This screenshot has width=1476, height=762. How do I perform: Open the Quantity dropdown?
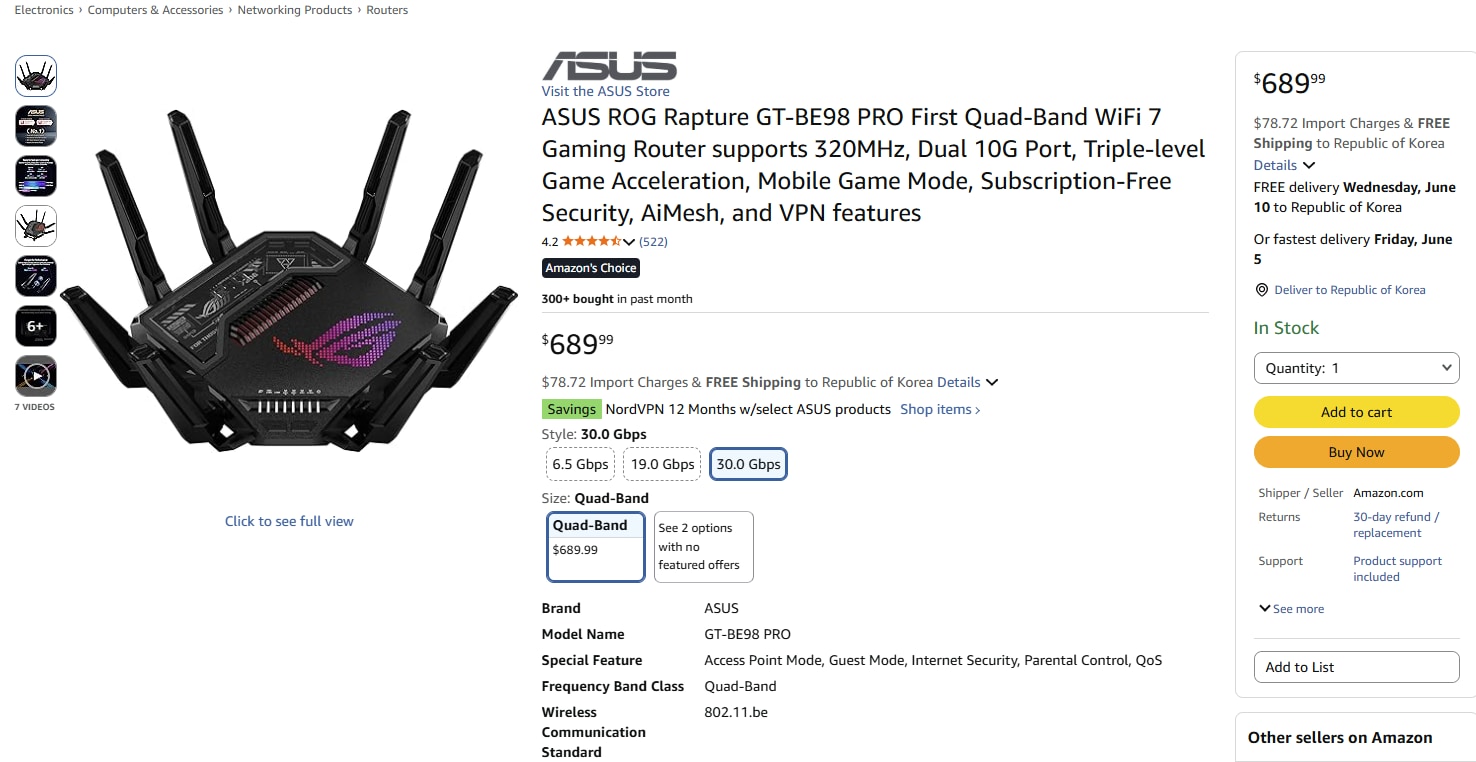[1357, 368]
